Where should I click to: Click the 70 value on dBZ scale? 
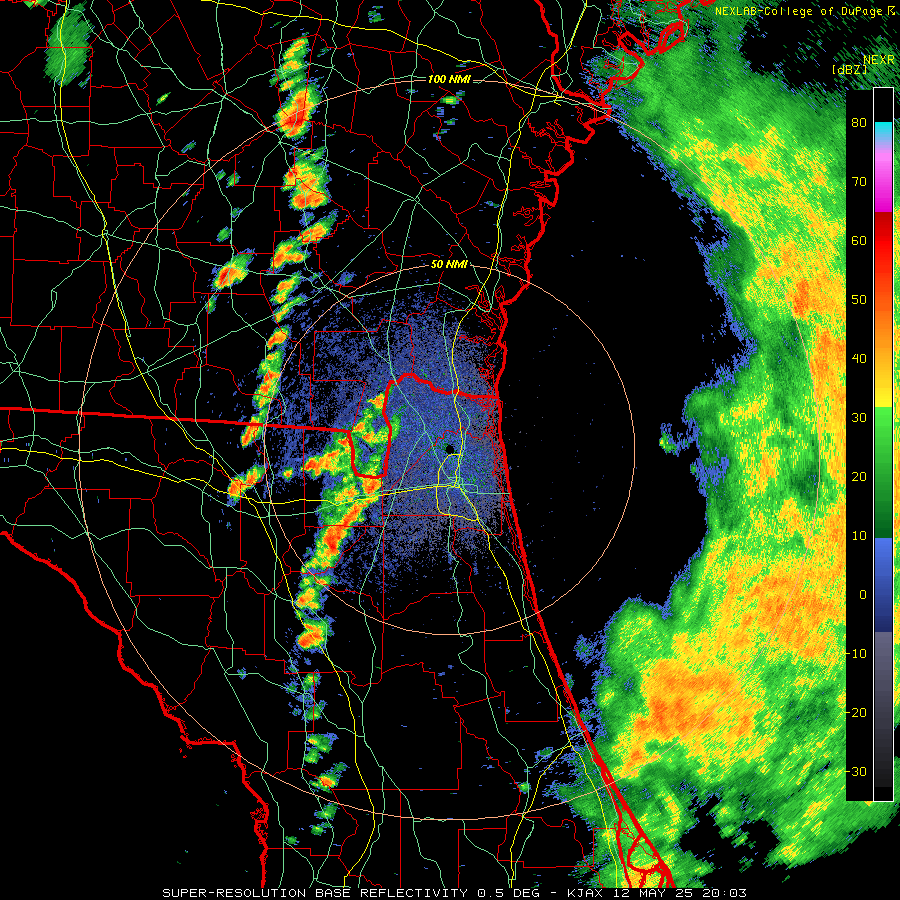point(859,181)
